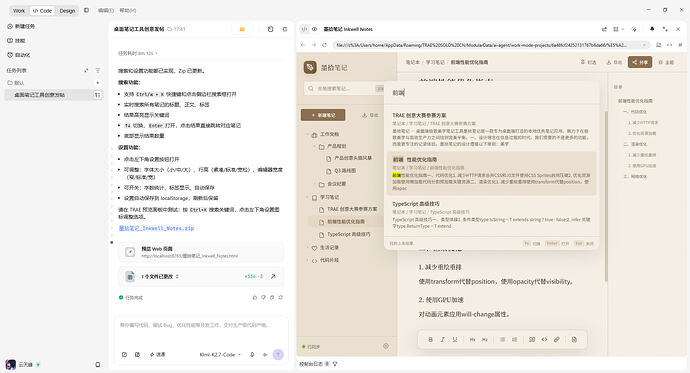690x373 pixels.
Task: Activate microphone voice input in chat
Action: tap(252, 355)
